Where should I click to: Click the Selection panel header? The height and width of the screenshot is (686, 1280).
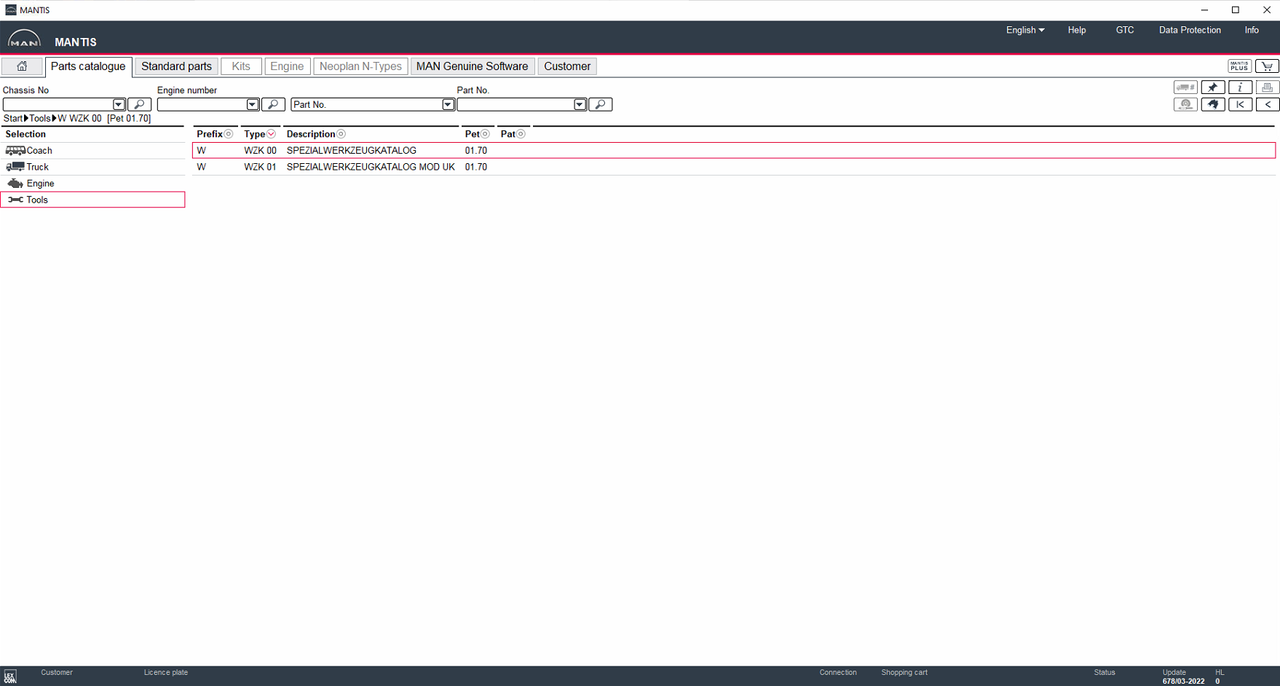click(x=93, y=134)
